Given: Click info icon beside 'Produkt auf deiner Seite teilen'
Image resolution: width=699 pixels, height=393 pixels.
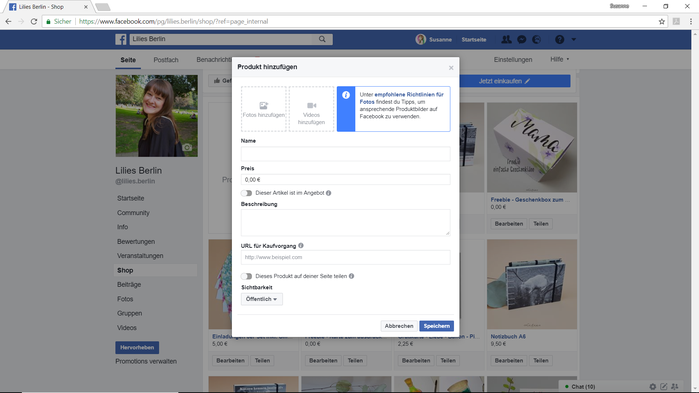Looking at the screenshot, I should [352, 276].
